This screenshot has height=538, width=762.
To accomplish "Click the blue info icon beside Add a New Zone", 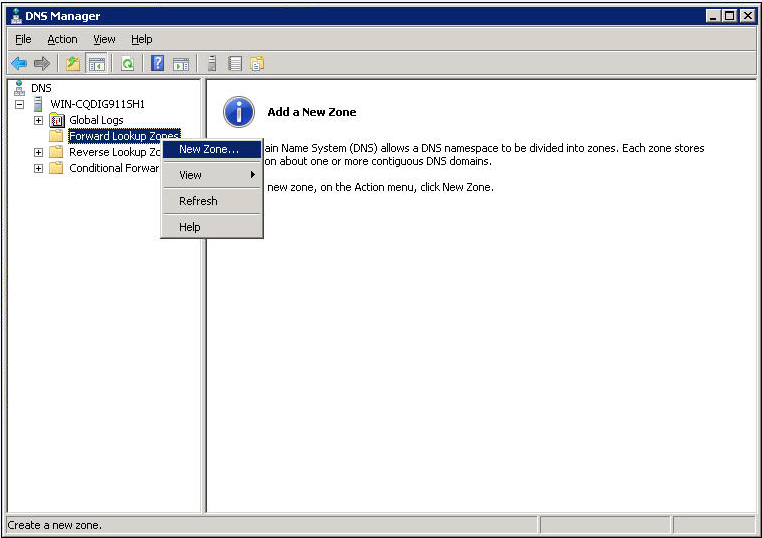I will click(x=239, y=112).
